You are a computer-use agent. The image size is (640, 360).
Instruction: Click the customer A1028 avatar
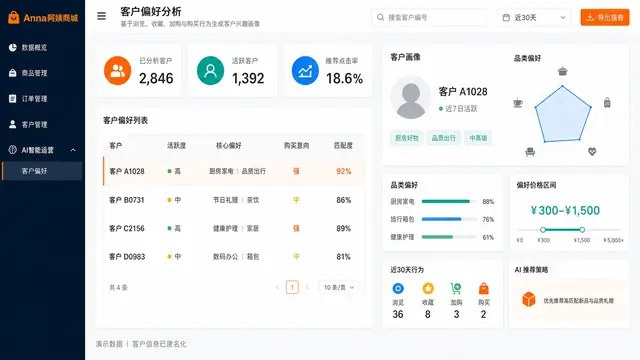coord(411,98)
